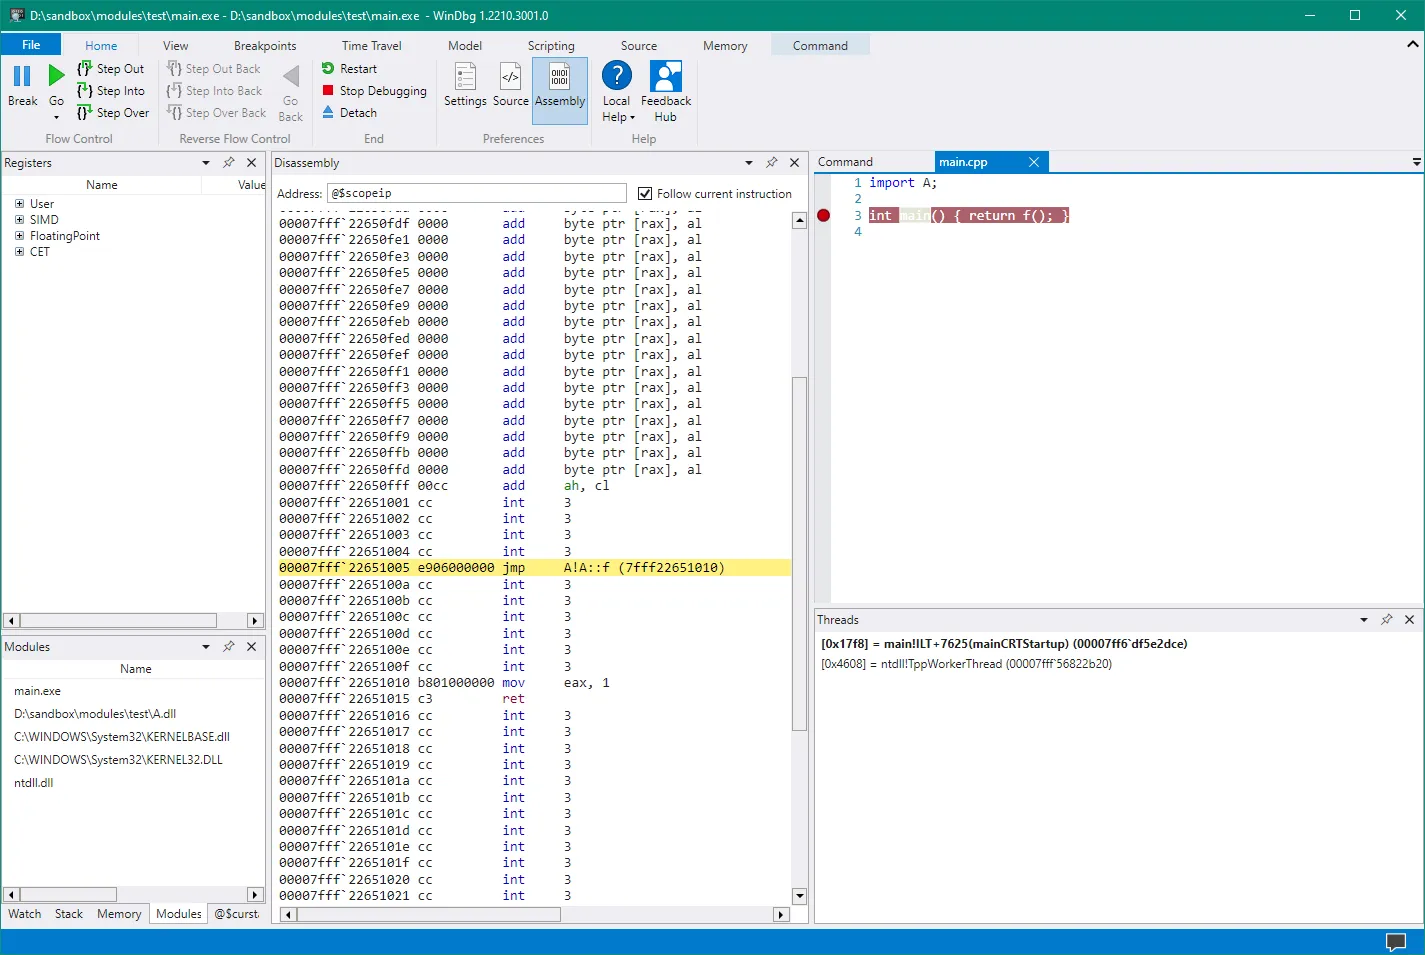
Task: Open the feedback chat icon in status bar
Action: [x=1396, y=942]
